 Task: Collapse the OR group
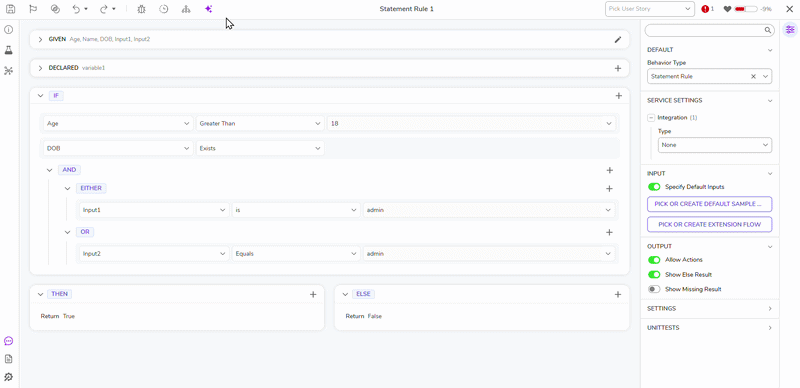[x=67, y=232]
